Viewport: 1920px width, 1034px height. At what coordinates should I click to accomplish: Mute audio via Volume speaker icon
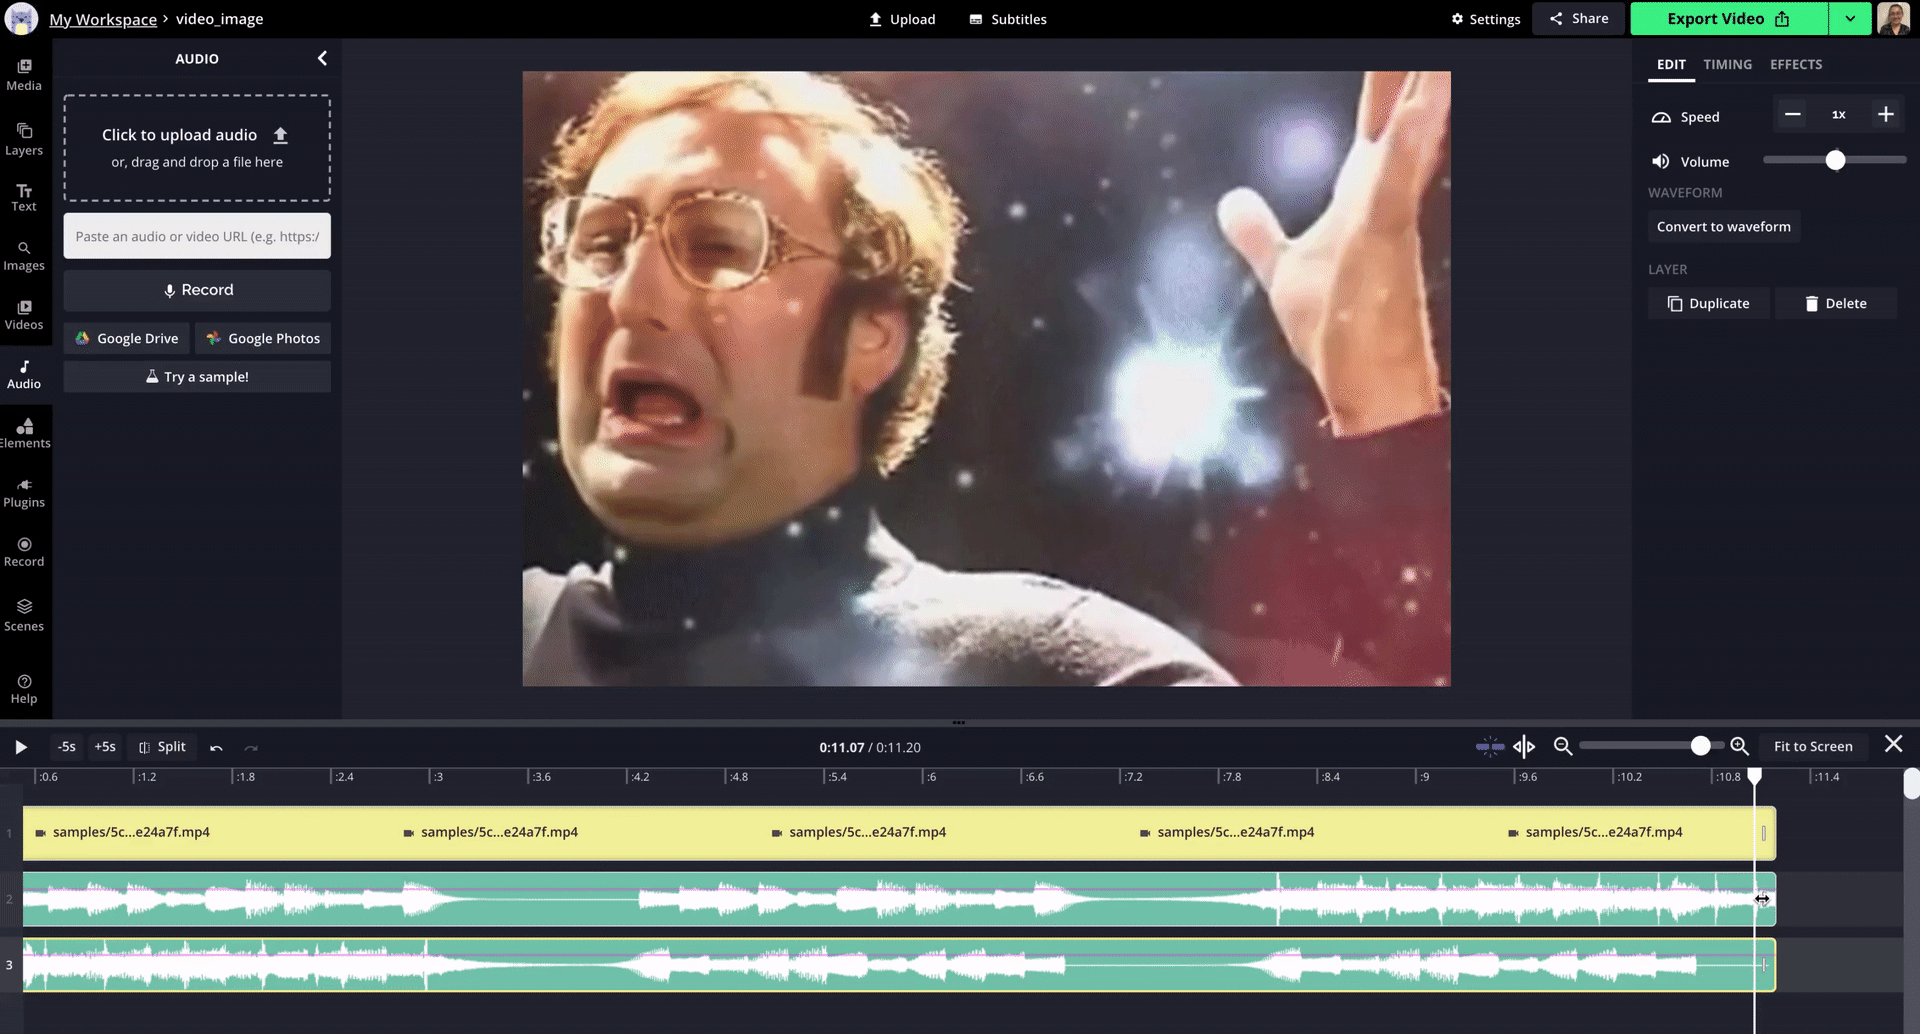point(1661,161)
